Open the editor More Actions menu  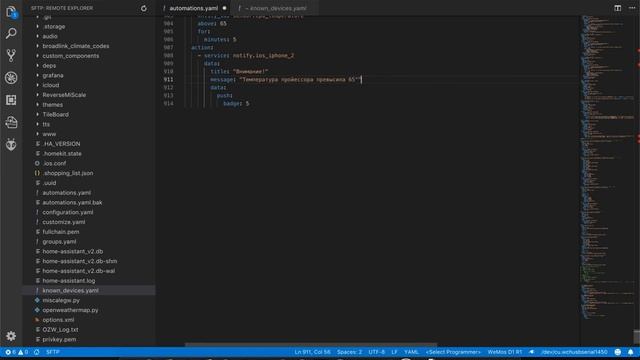632,8
